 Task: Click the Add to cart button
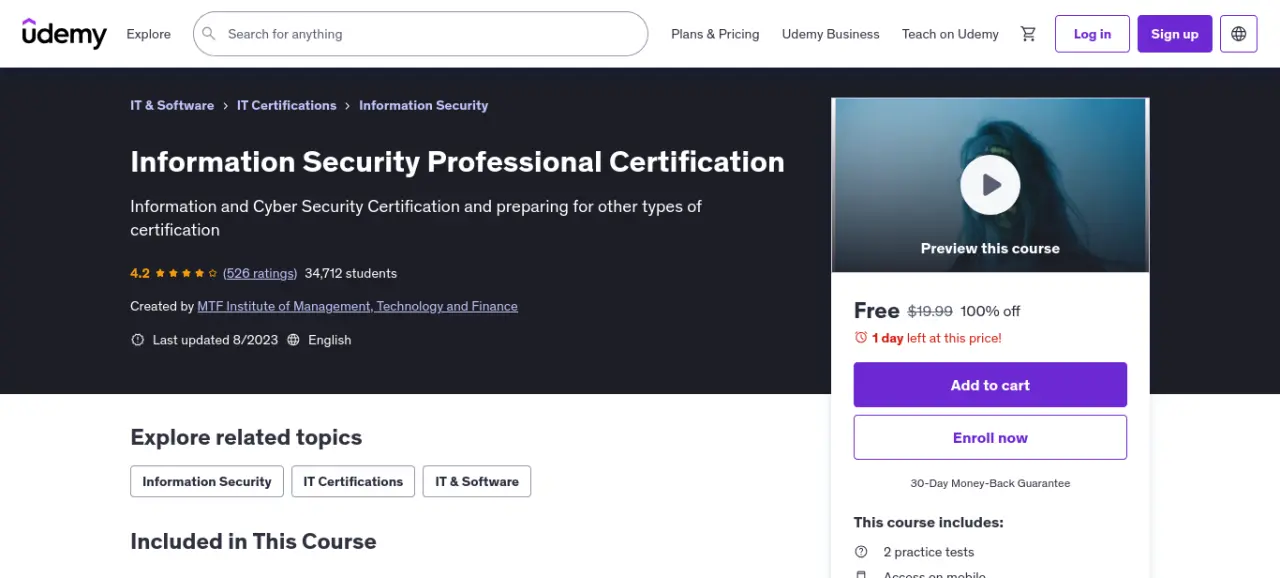[x=990, y=385]
